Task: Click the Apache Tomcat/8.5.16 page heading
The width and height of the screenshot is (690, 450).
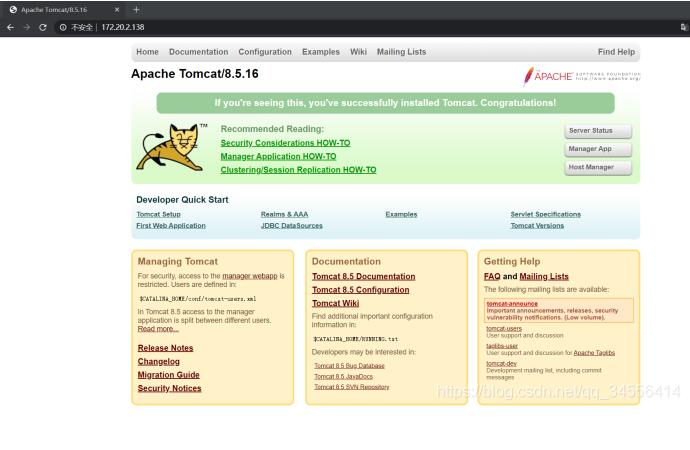Action: click(x=195, y=74)
